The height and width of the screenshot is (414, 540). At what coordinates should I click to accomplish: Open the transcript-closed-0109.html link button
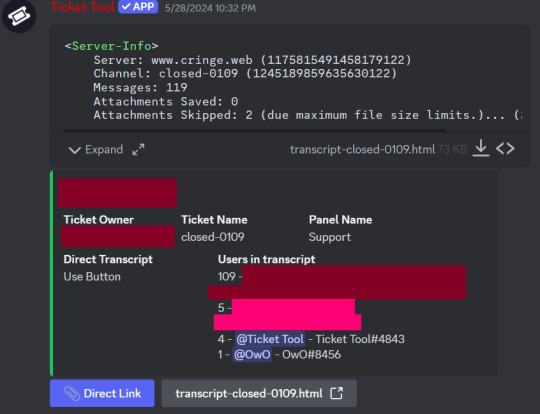tap(259, 393)
